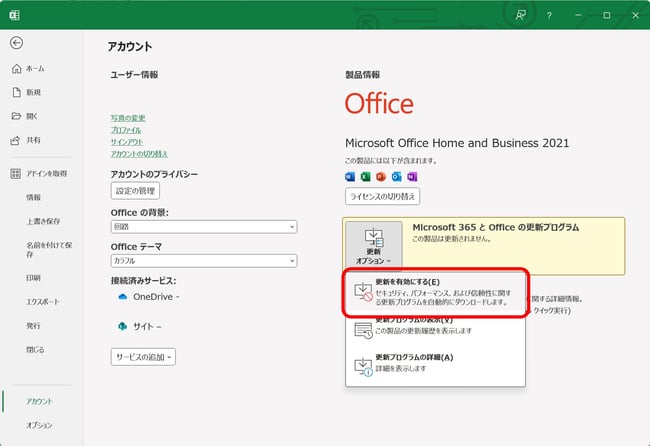Click the アカウント page heading
This screenshot has width=650, height=446.
(x=130, y=46)
